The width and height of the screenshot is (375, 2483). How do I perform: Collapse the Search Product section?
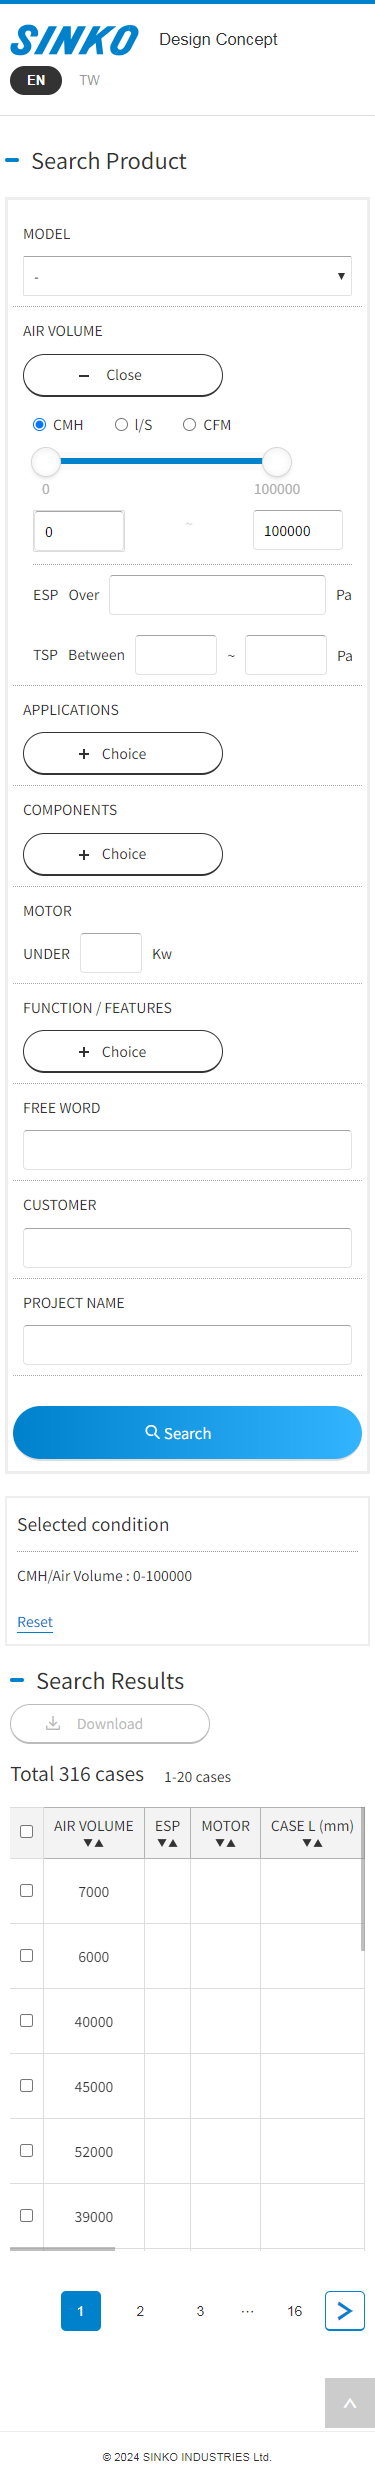(12, 161)
